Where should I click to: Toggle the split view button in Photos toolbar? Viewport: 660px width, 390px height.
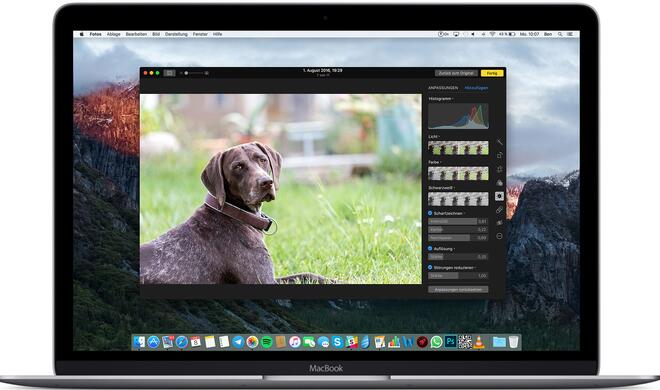(x=170, y=73)
